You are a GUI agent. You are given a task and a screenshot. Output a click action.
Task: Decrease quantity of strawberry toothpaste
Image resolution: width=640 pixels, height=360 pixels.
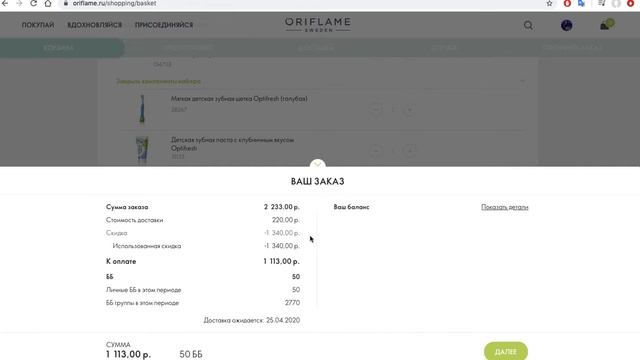[376, 150]
